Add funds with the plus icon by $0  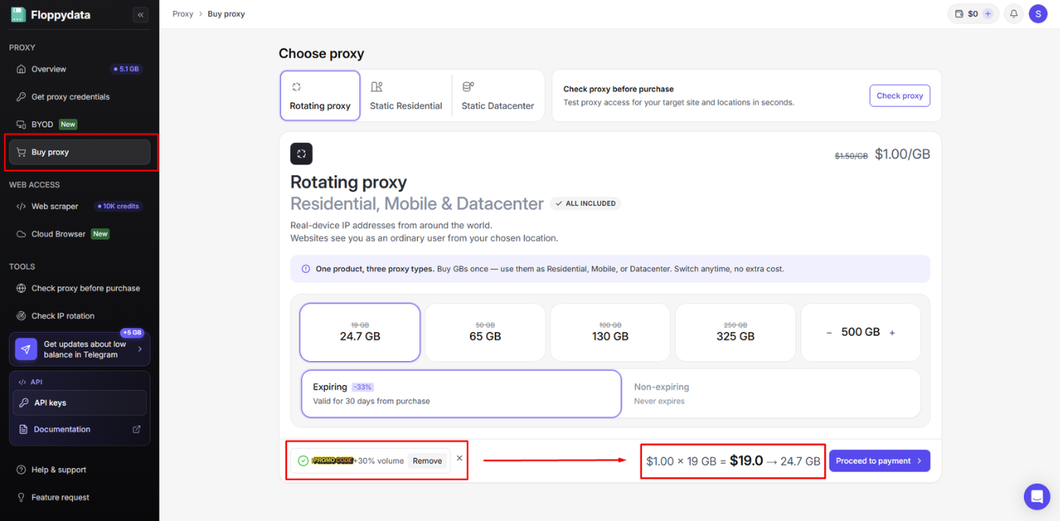point(988,14)
